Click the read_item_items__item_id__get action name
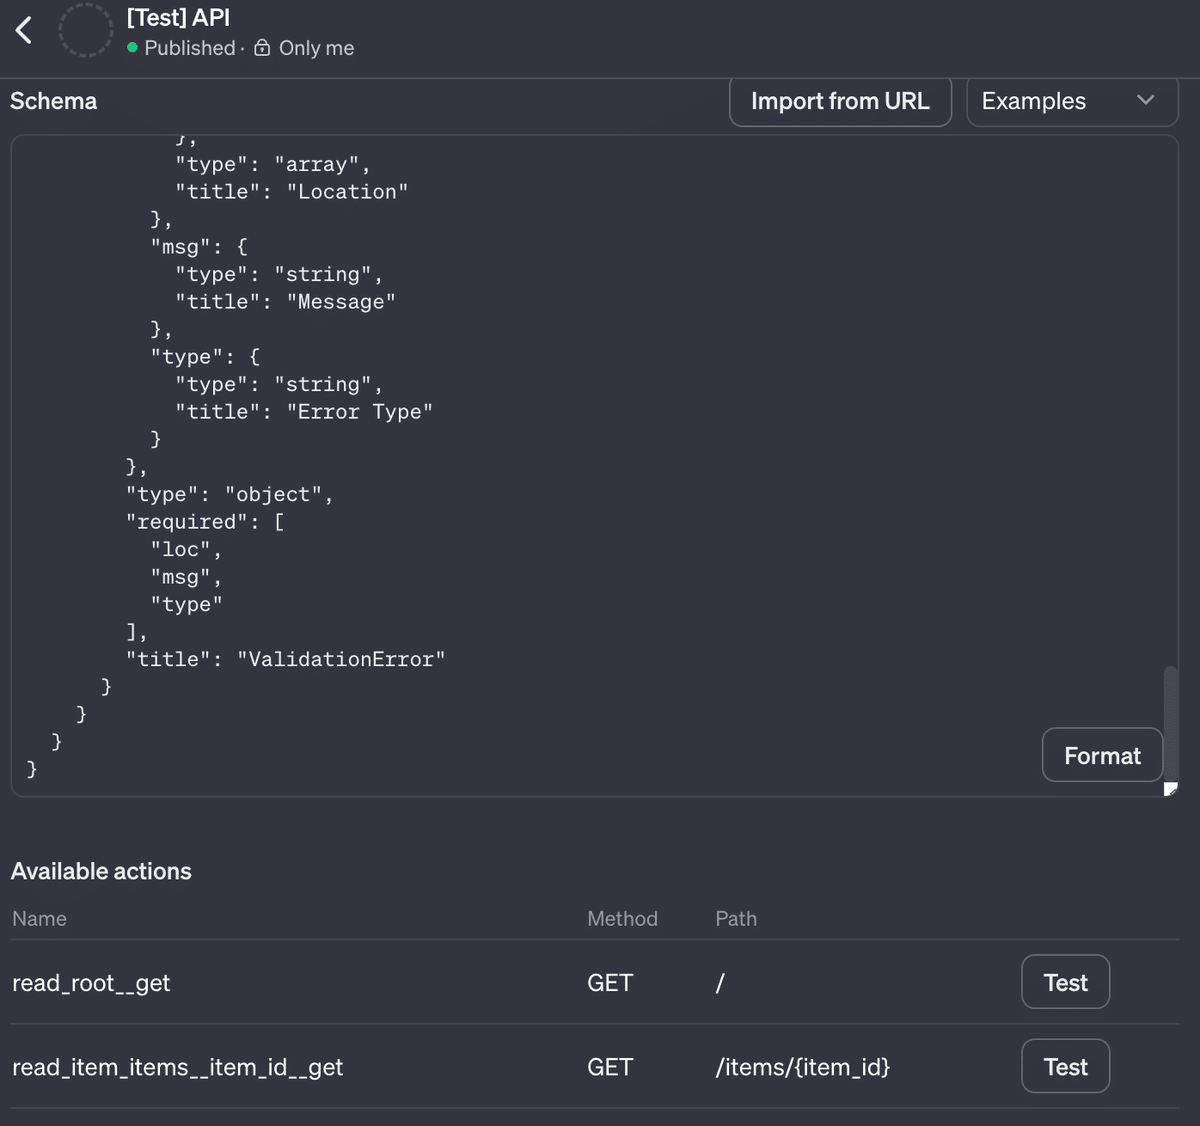Viewport: 1200px width, 1126px height. [177, 1067]
